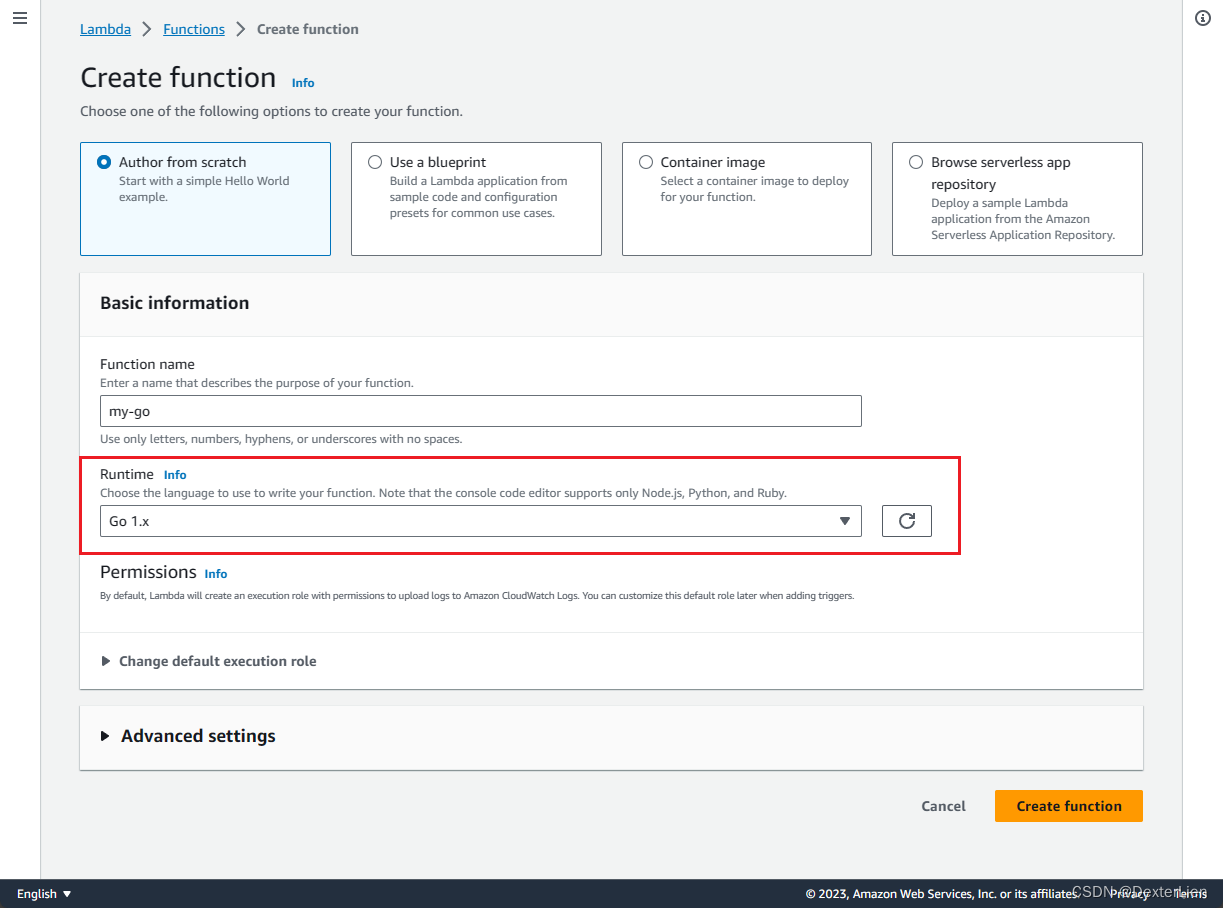
Task: Open the Runtime Go 1.x dropdown
Action: point(480,521)
